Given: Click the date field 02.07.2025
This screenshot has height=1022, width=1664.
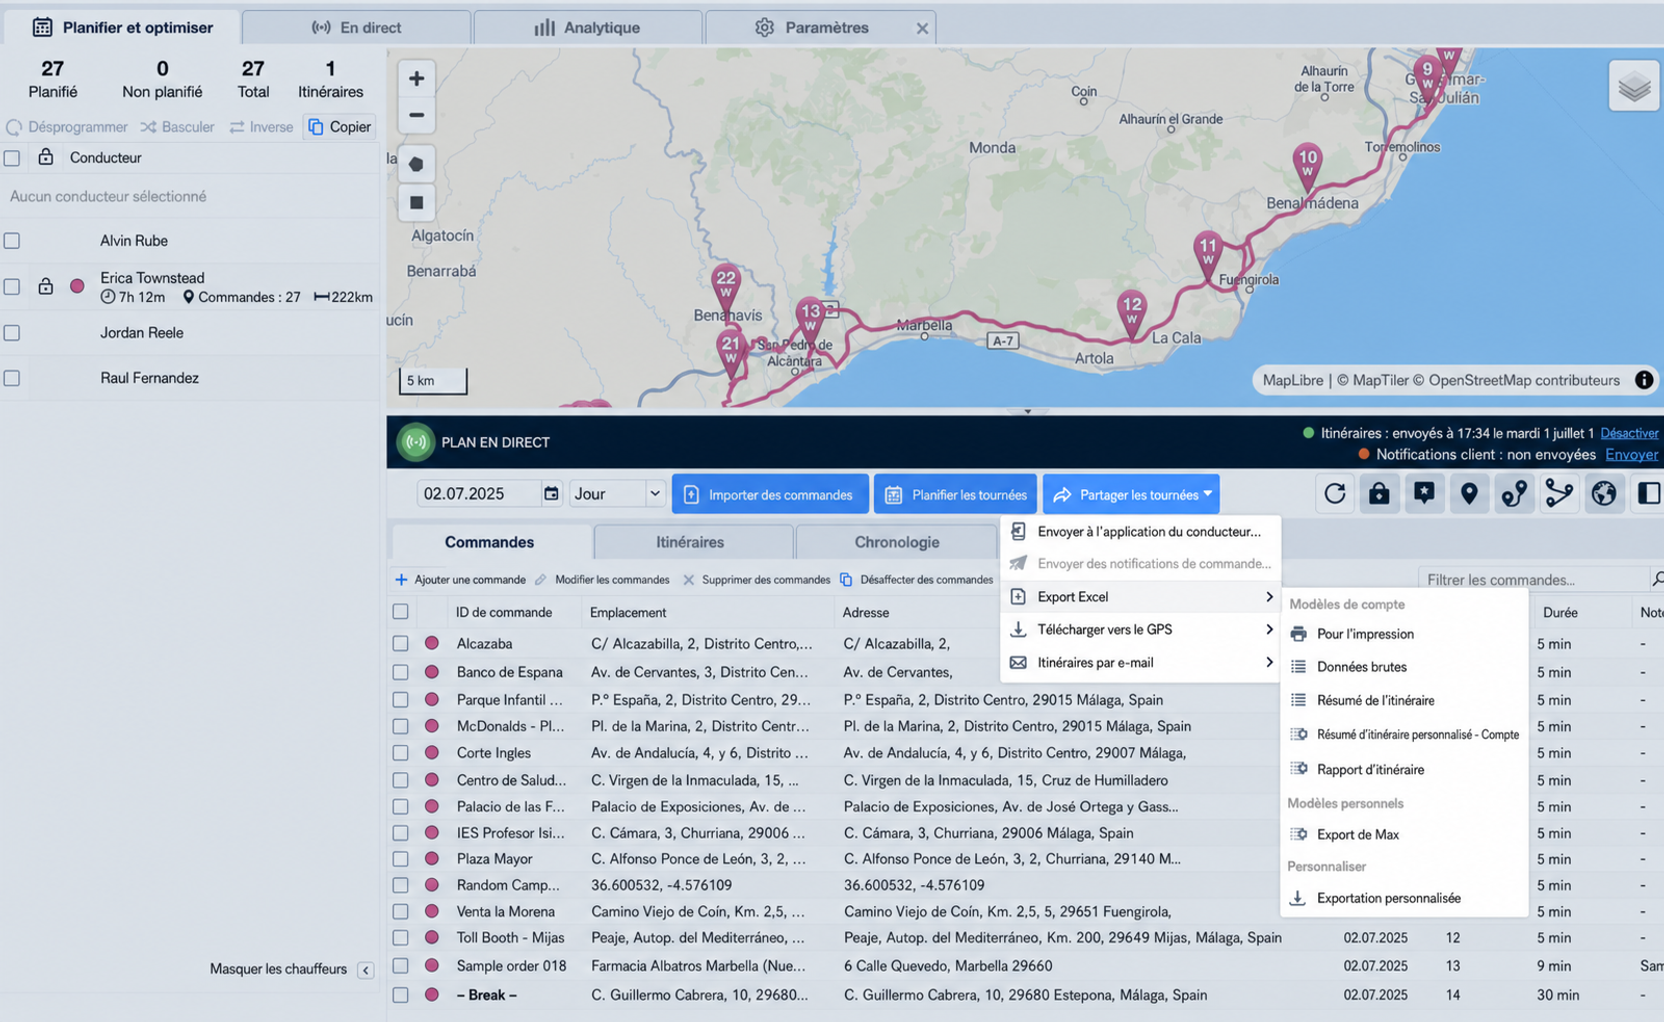Looking at the screenshot, I should click(478, 494).
